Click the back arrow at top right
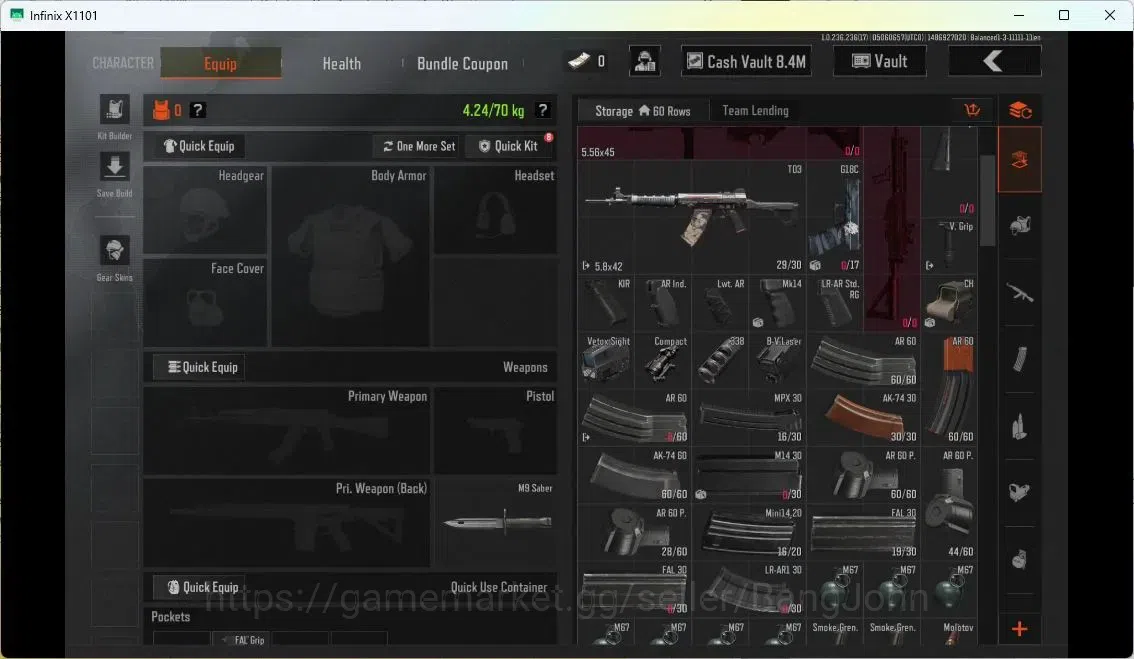 [994, 61]
